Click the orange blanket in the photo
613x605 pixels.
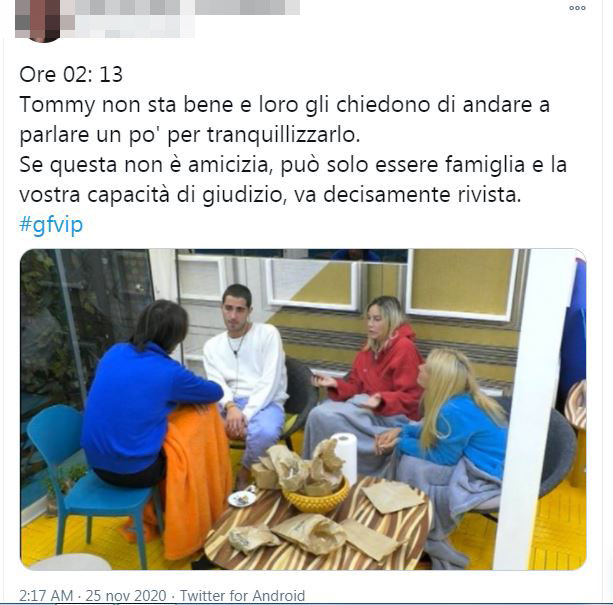(x=192, y=481)
